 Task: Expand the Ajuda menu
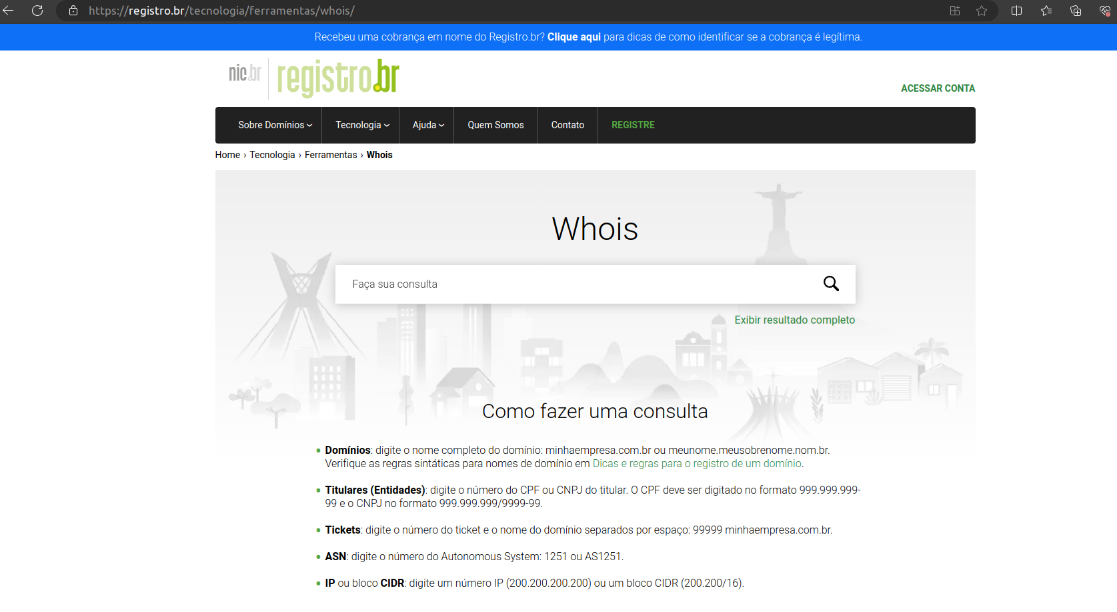tap(427, 125)
